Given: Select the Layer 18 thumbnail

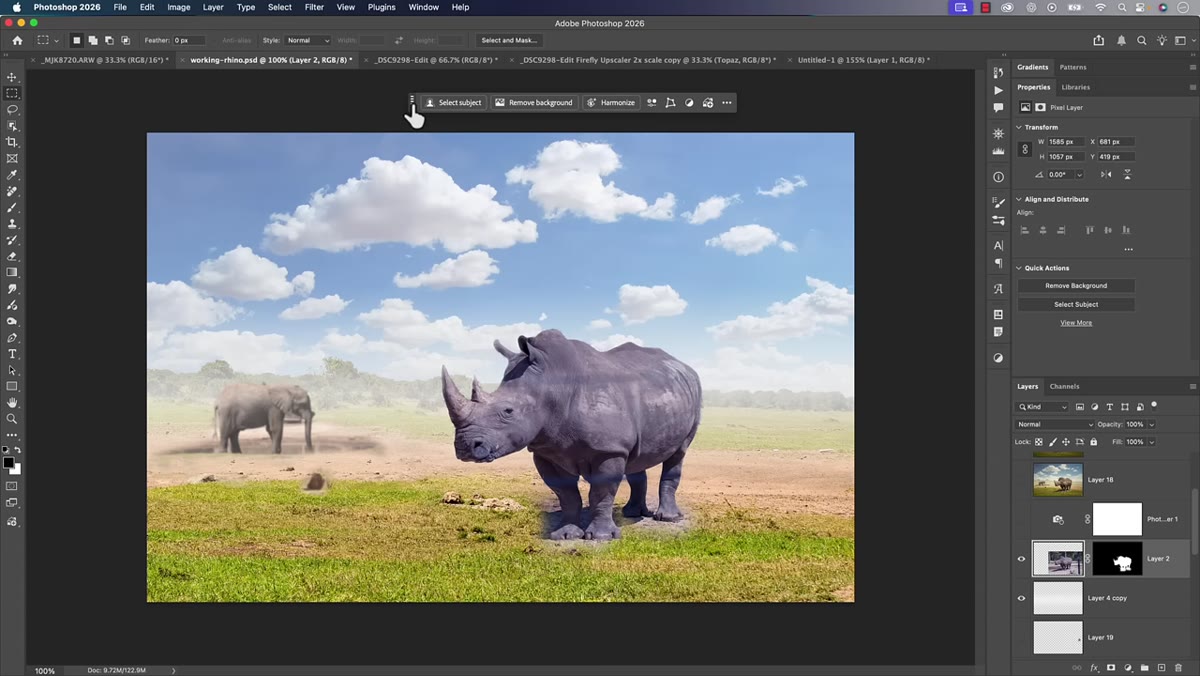Looking at the screenshot, I should (x=1058, y=480).
